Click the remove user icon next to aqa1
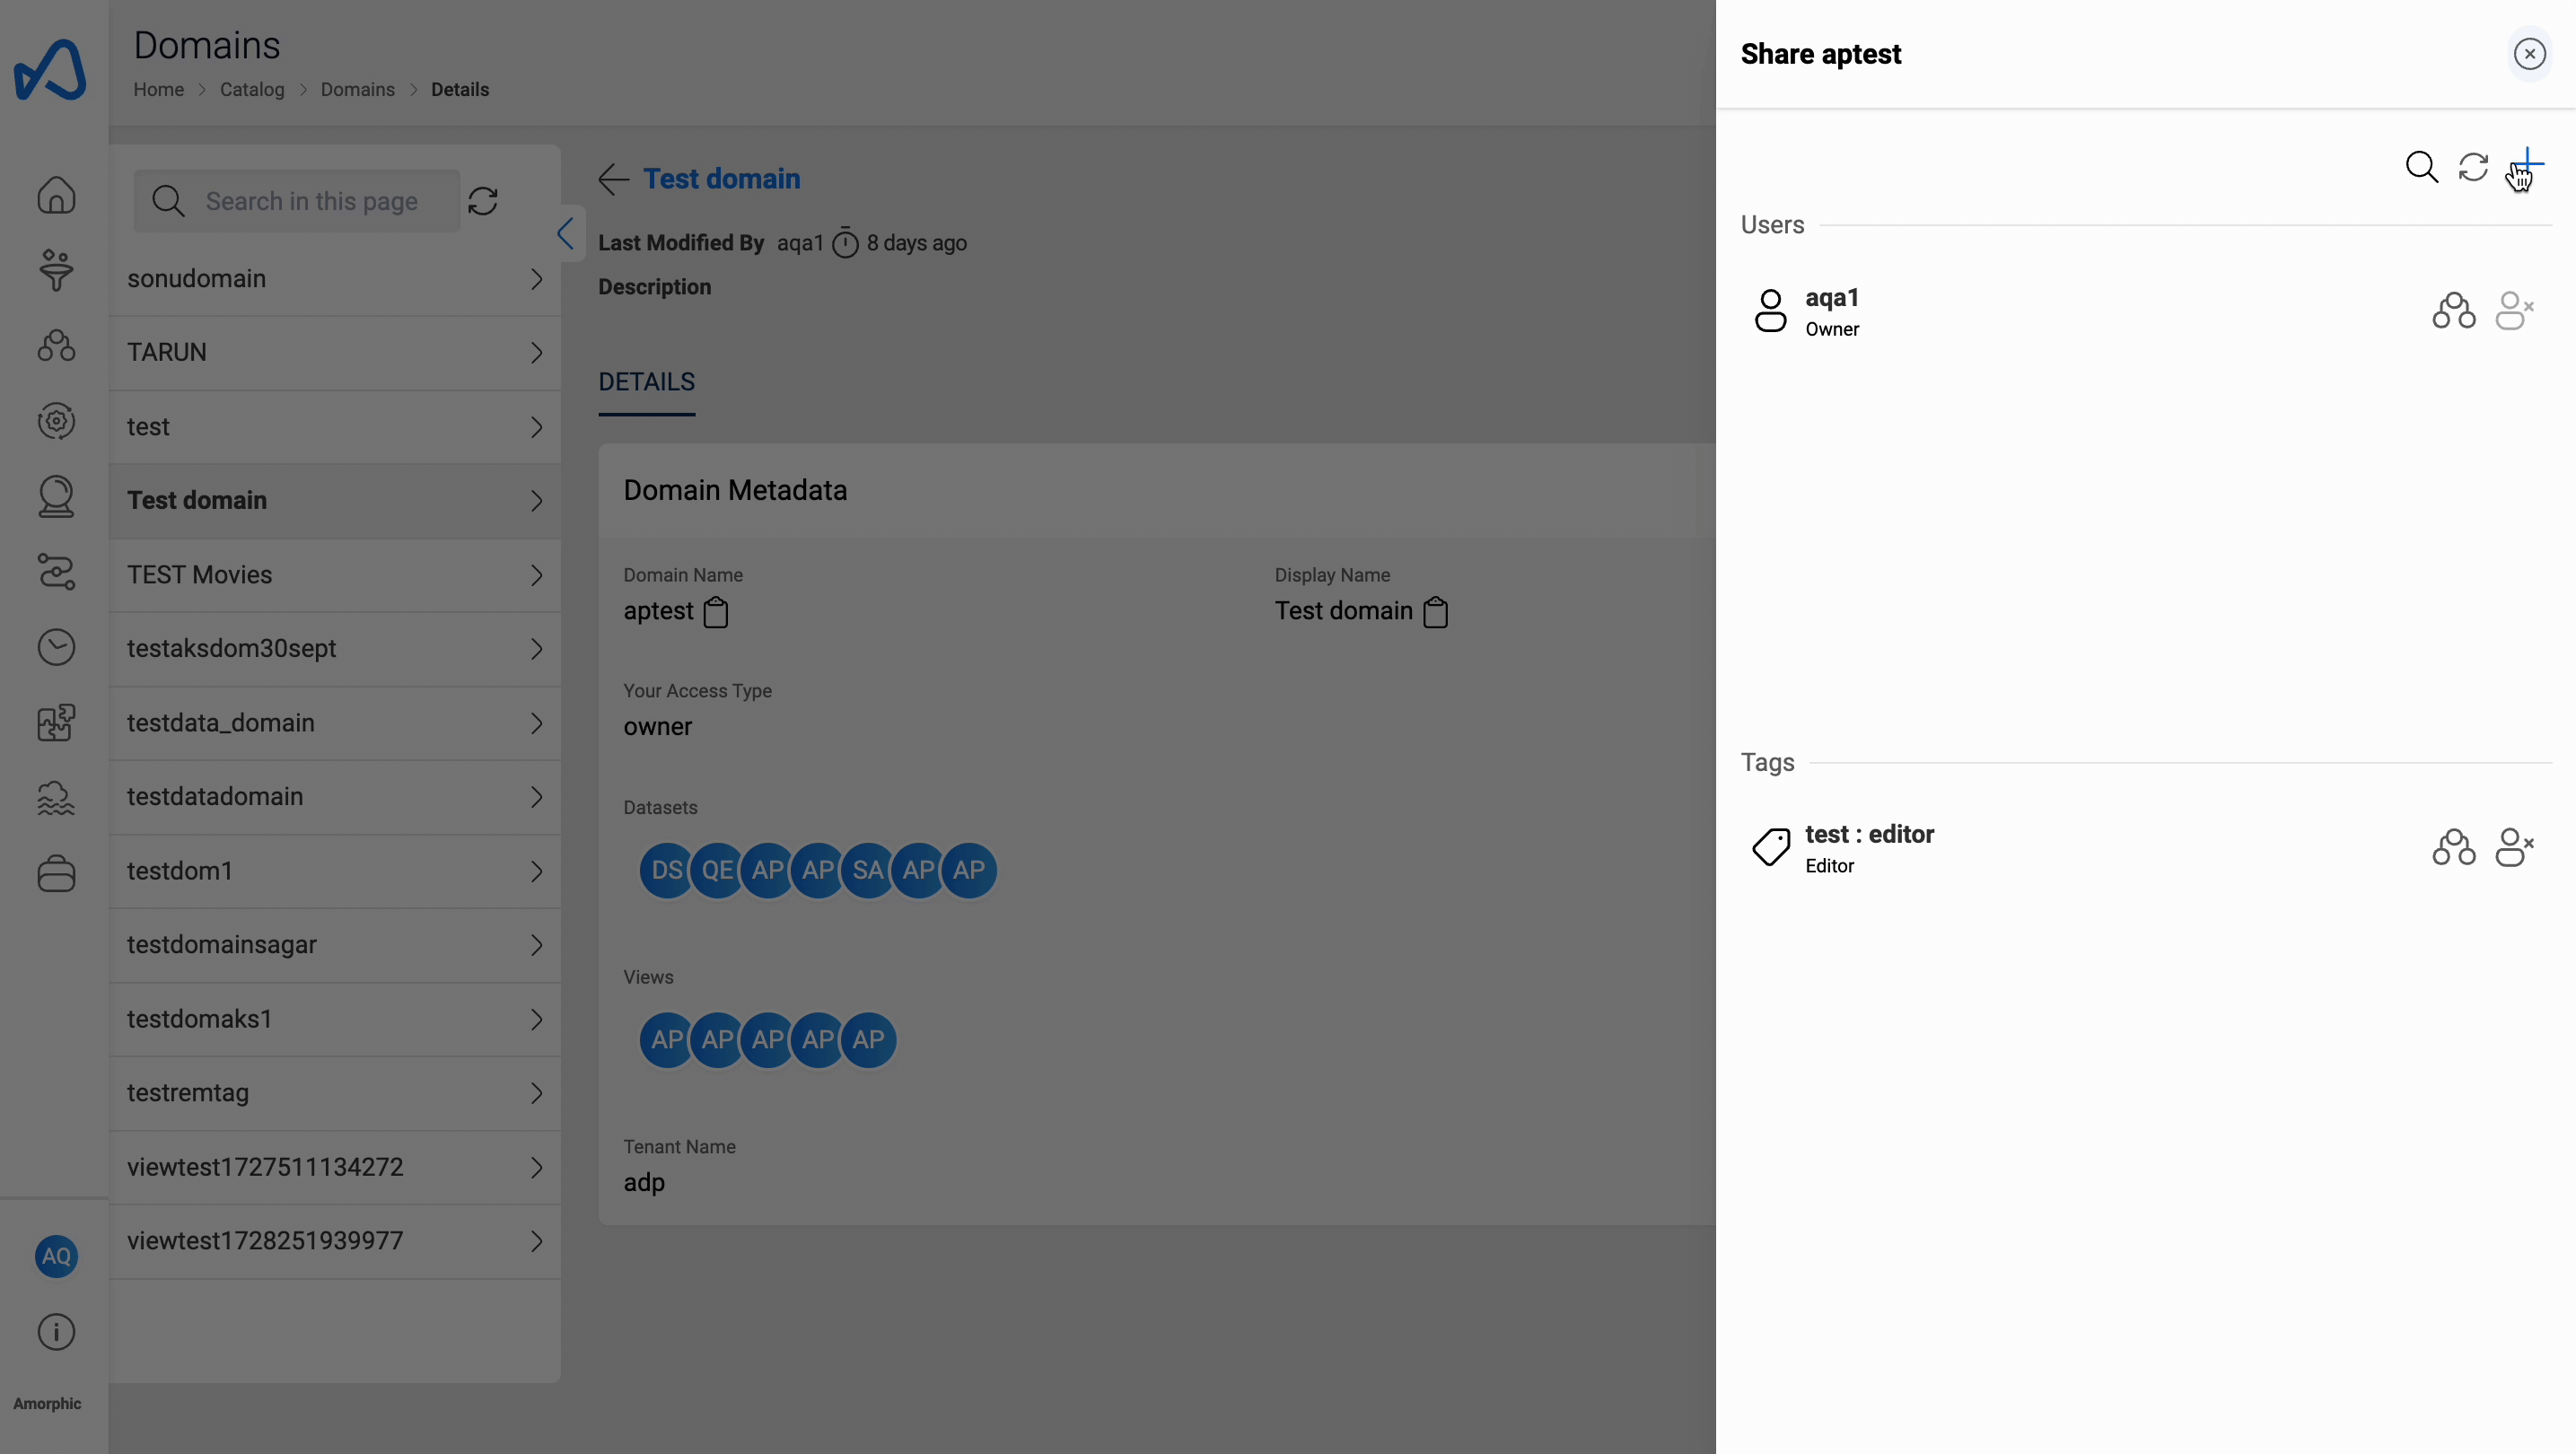The image size is (2576, 1454). coord(2514,310)
